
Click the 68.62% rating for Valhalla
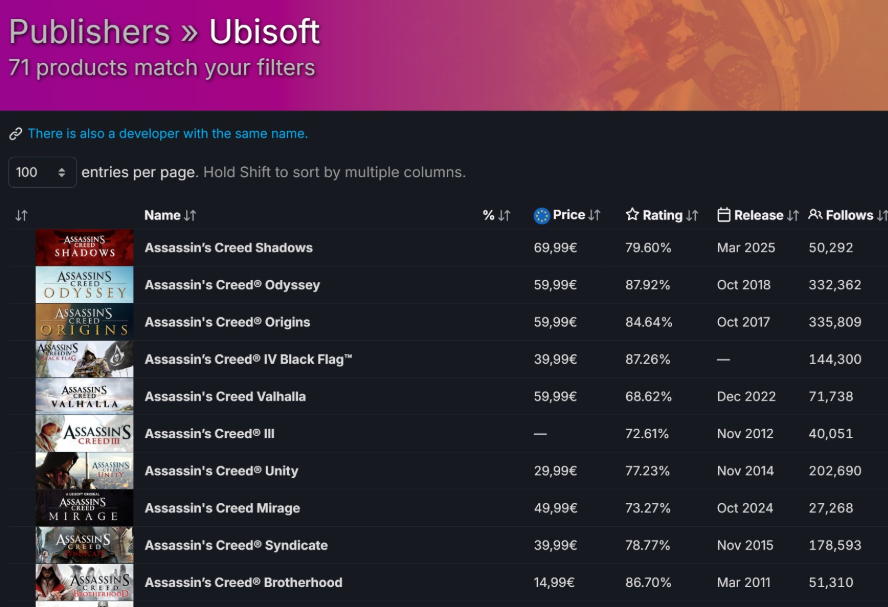click(648, 396)
